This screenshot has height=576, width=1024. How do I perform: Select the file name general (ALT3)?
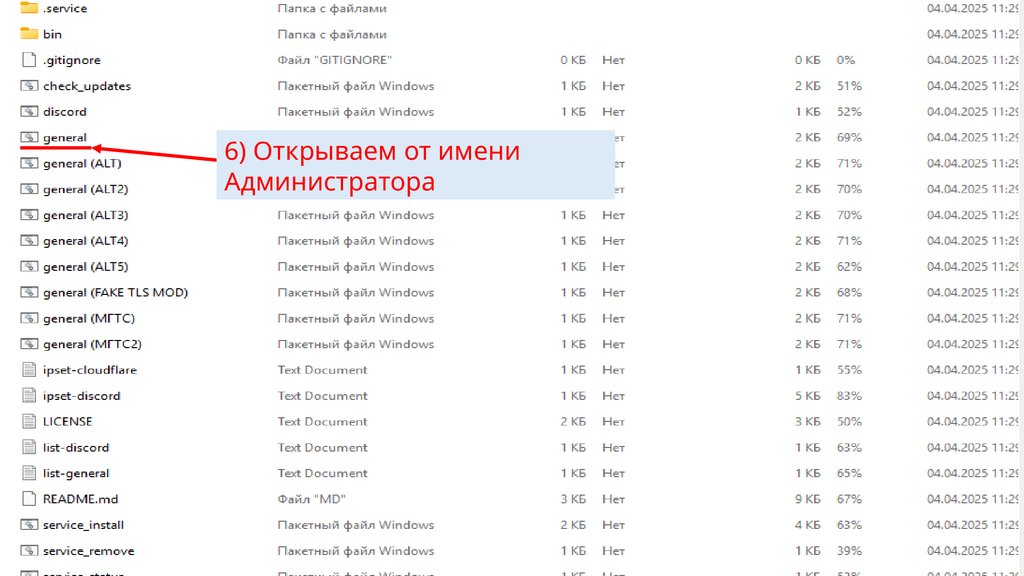tap(86, 215)
